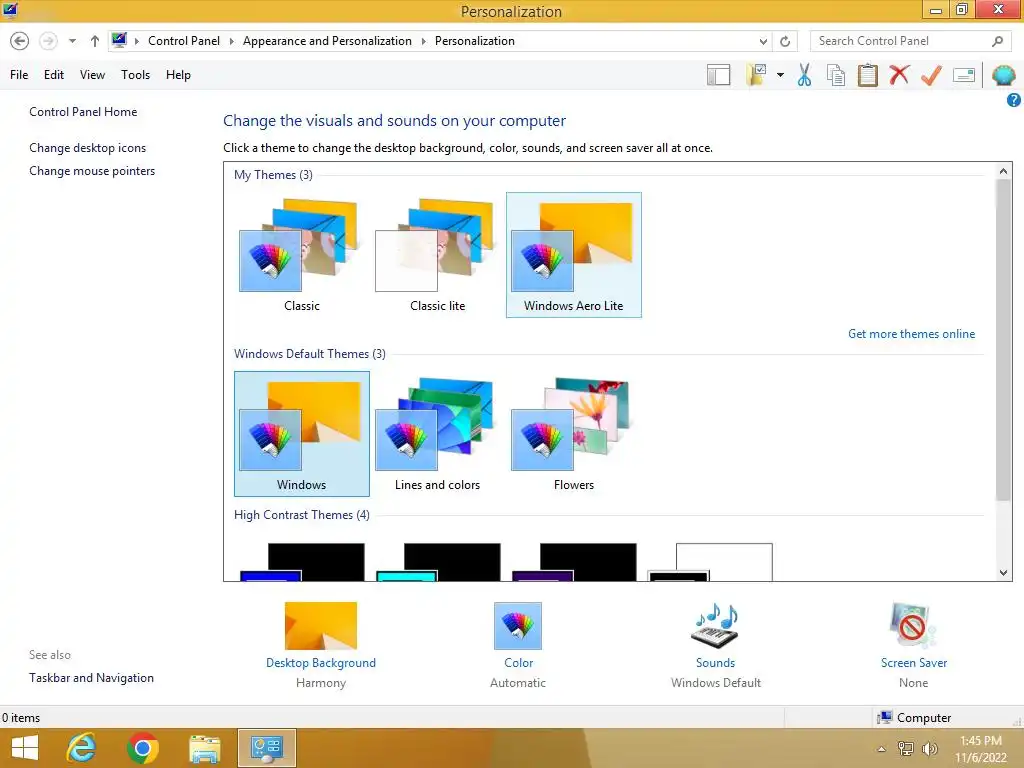Viewport: 1024px width, 768px height.
Task: Click the search magnifier icon
Action: click(997, 41)
